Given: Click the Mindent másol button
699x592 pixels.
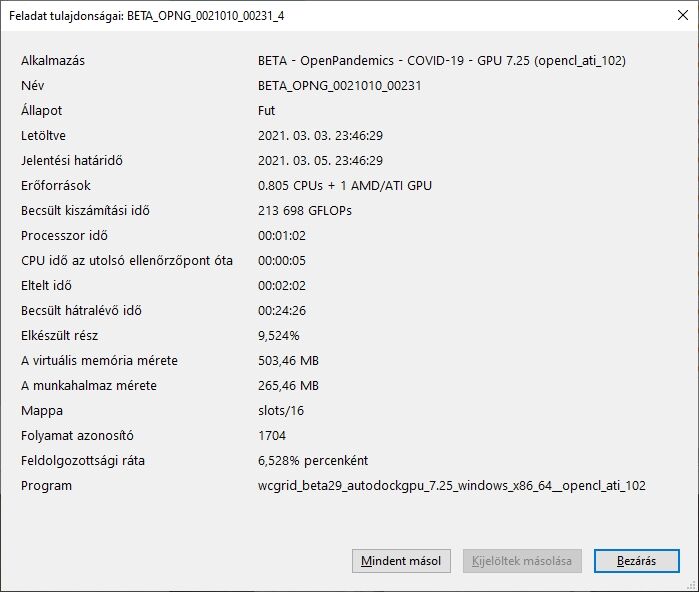Looking at the screenshot, I should (x=401, y=561).
